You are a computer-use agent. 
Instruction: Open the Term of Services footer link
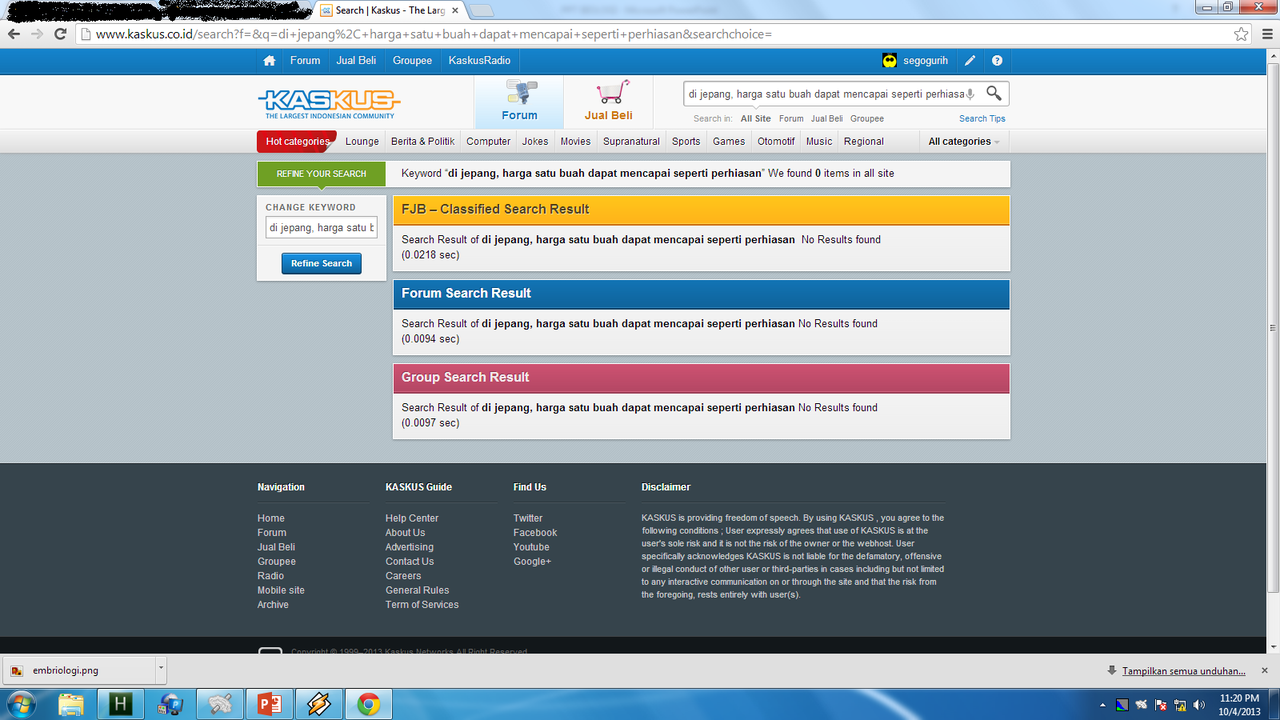pyautogui.click(x=422, y=605)
